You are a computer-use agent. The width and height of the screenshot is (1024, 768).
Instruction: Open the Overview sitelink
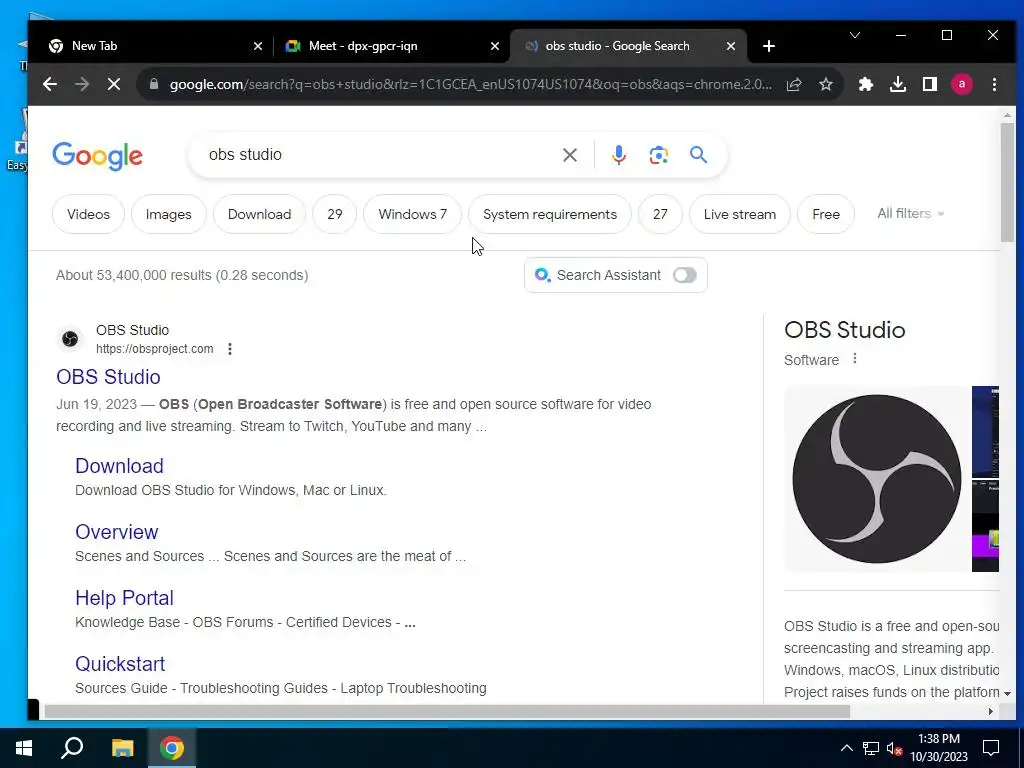(117, 532)
